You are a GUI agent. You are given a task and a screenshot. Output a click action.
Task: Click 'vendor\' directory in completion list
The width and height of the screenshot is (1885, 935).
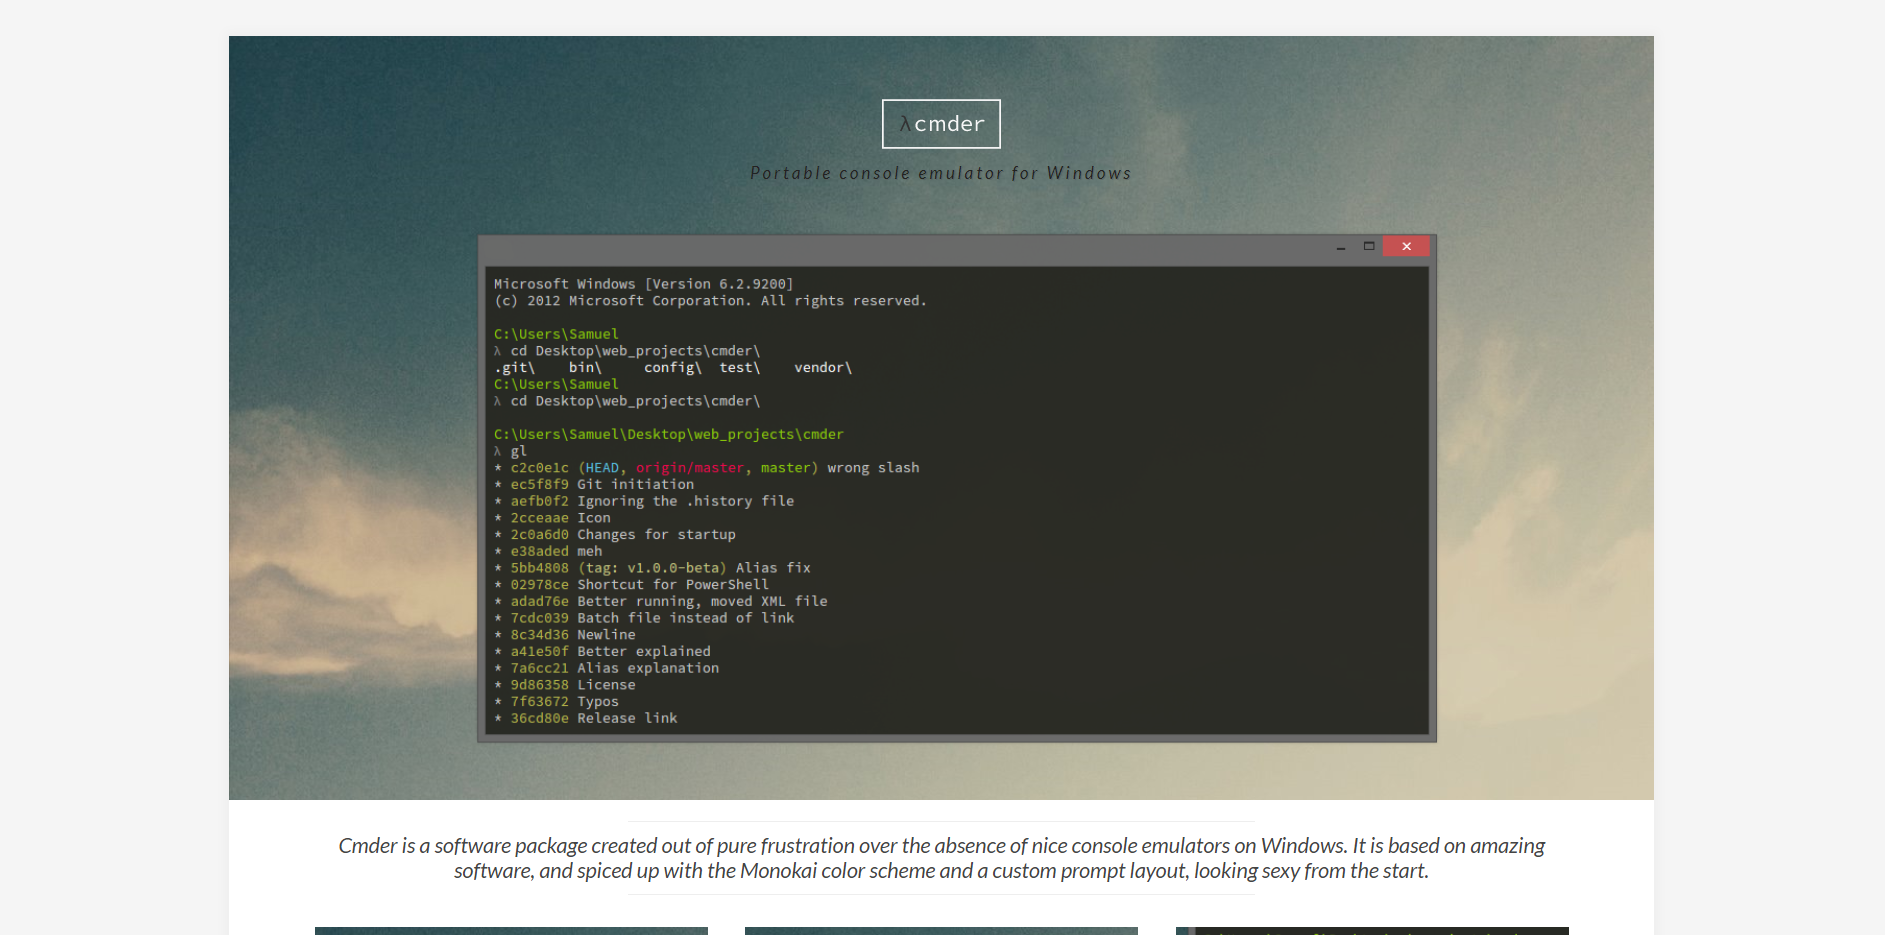(x=823, y=368)
